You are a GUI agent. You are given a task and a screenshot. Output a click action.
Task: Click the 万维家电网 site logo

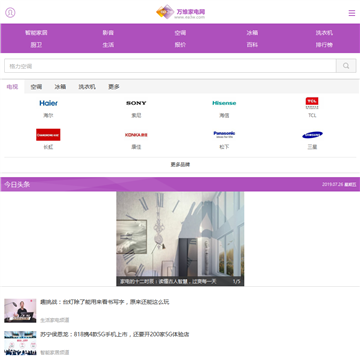[x=180, y=12]
